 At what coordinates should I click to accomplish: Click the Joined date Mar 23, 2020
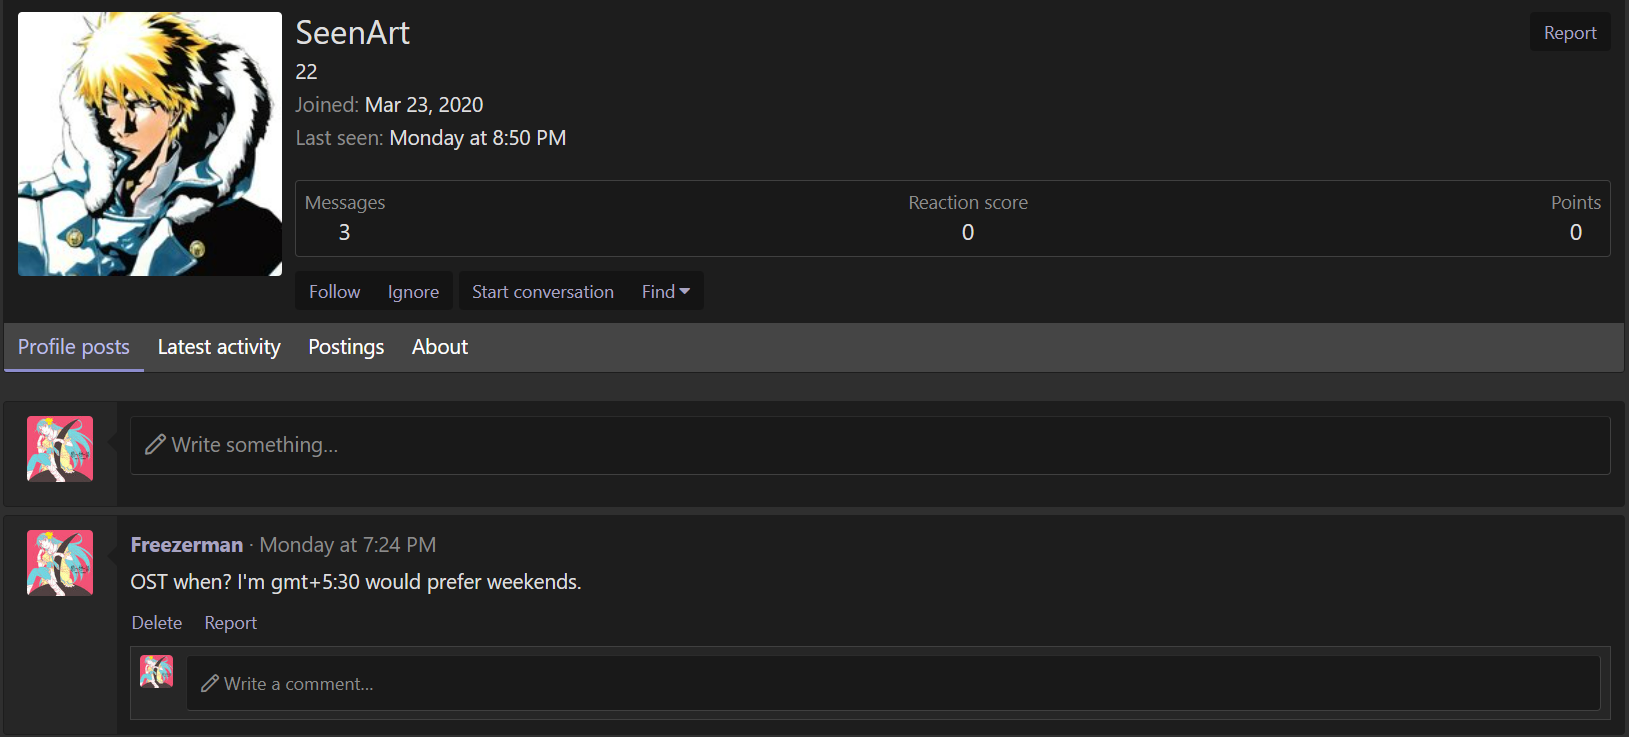pyautogui.click(x=424, y=105)
